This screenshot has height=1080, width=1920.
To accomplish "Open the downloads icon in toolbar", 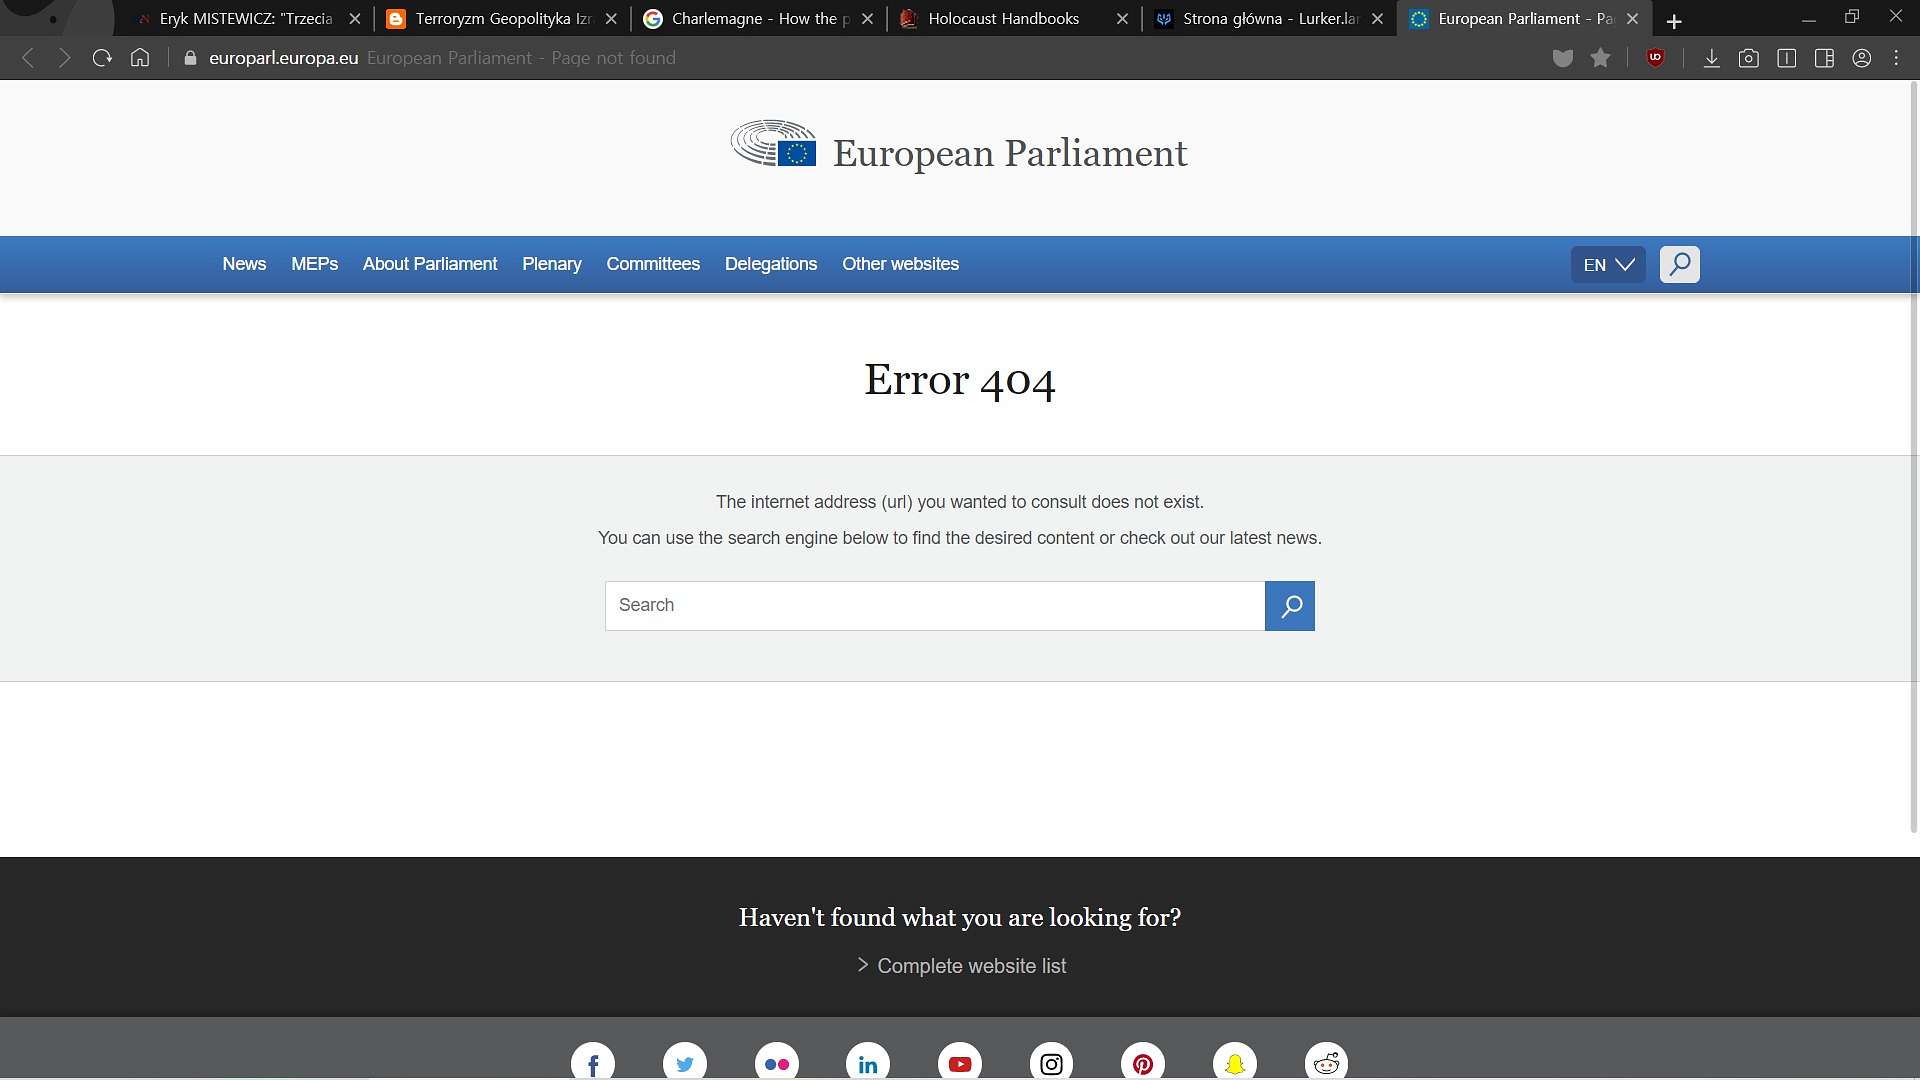I will tap(1712, 58).
